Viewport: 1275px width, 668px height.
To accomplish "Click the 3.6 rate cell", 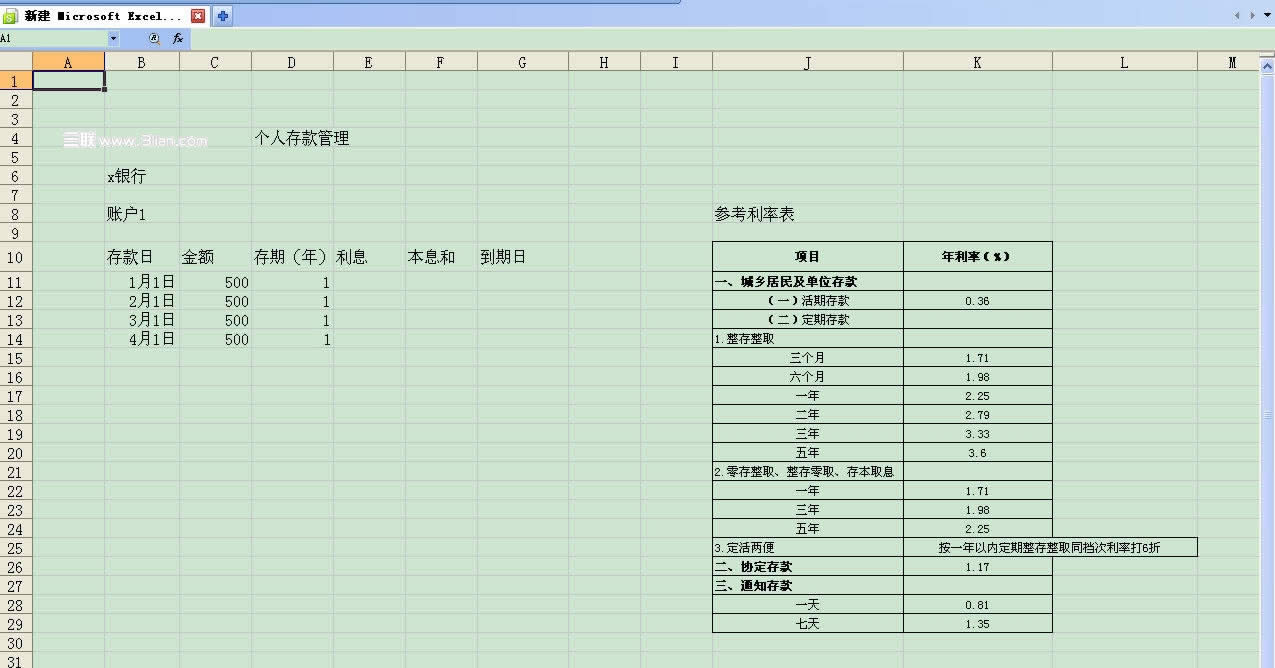I will [978, 453].
